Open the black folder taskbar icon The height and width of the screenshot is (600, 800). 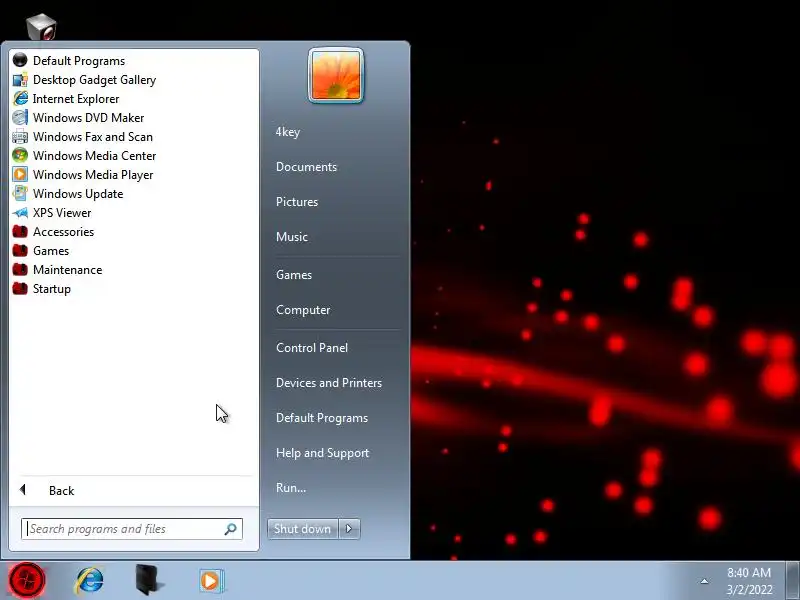pyautogui.click(x=149, y=580)
